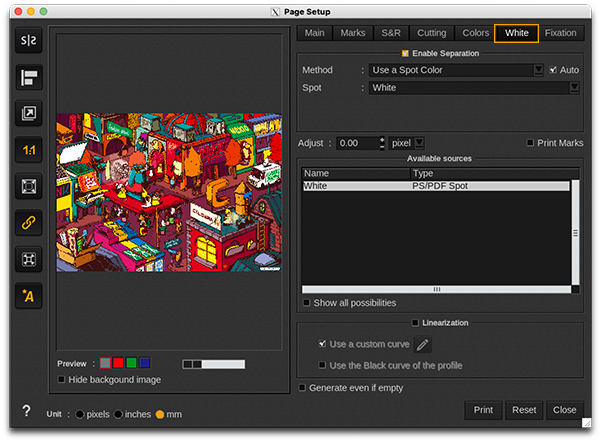Viewport: 600px width, 440px height.
Task: Click the left-align bars icon in the sidebar
Action: click(x=28, y=78)
